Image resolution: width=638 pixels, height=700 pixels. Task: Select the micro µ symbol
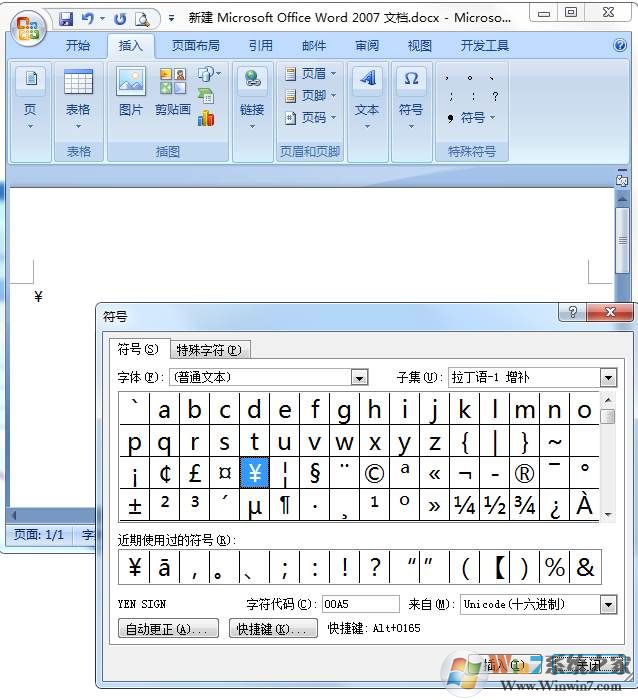tap(254, 505)
